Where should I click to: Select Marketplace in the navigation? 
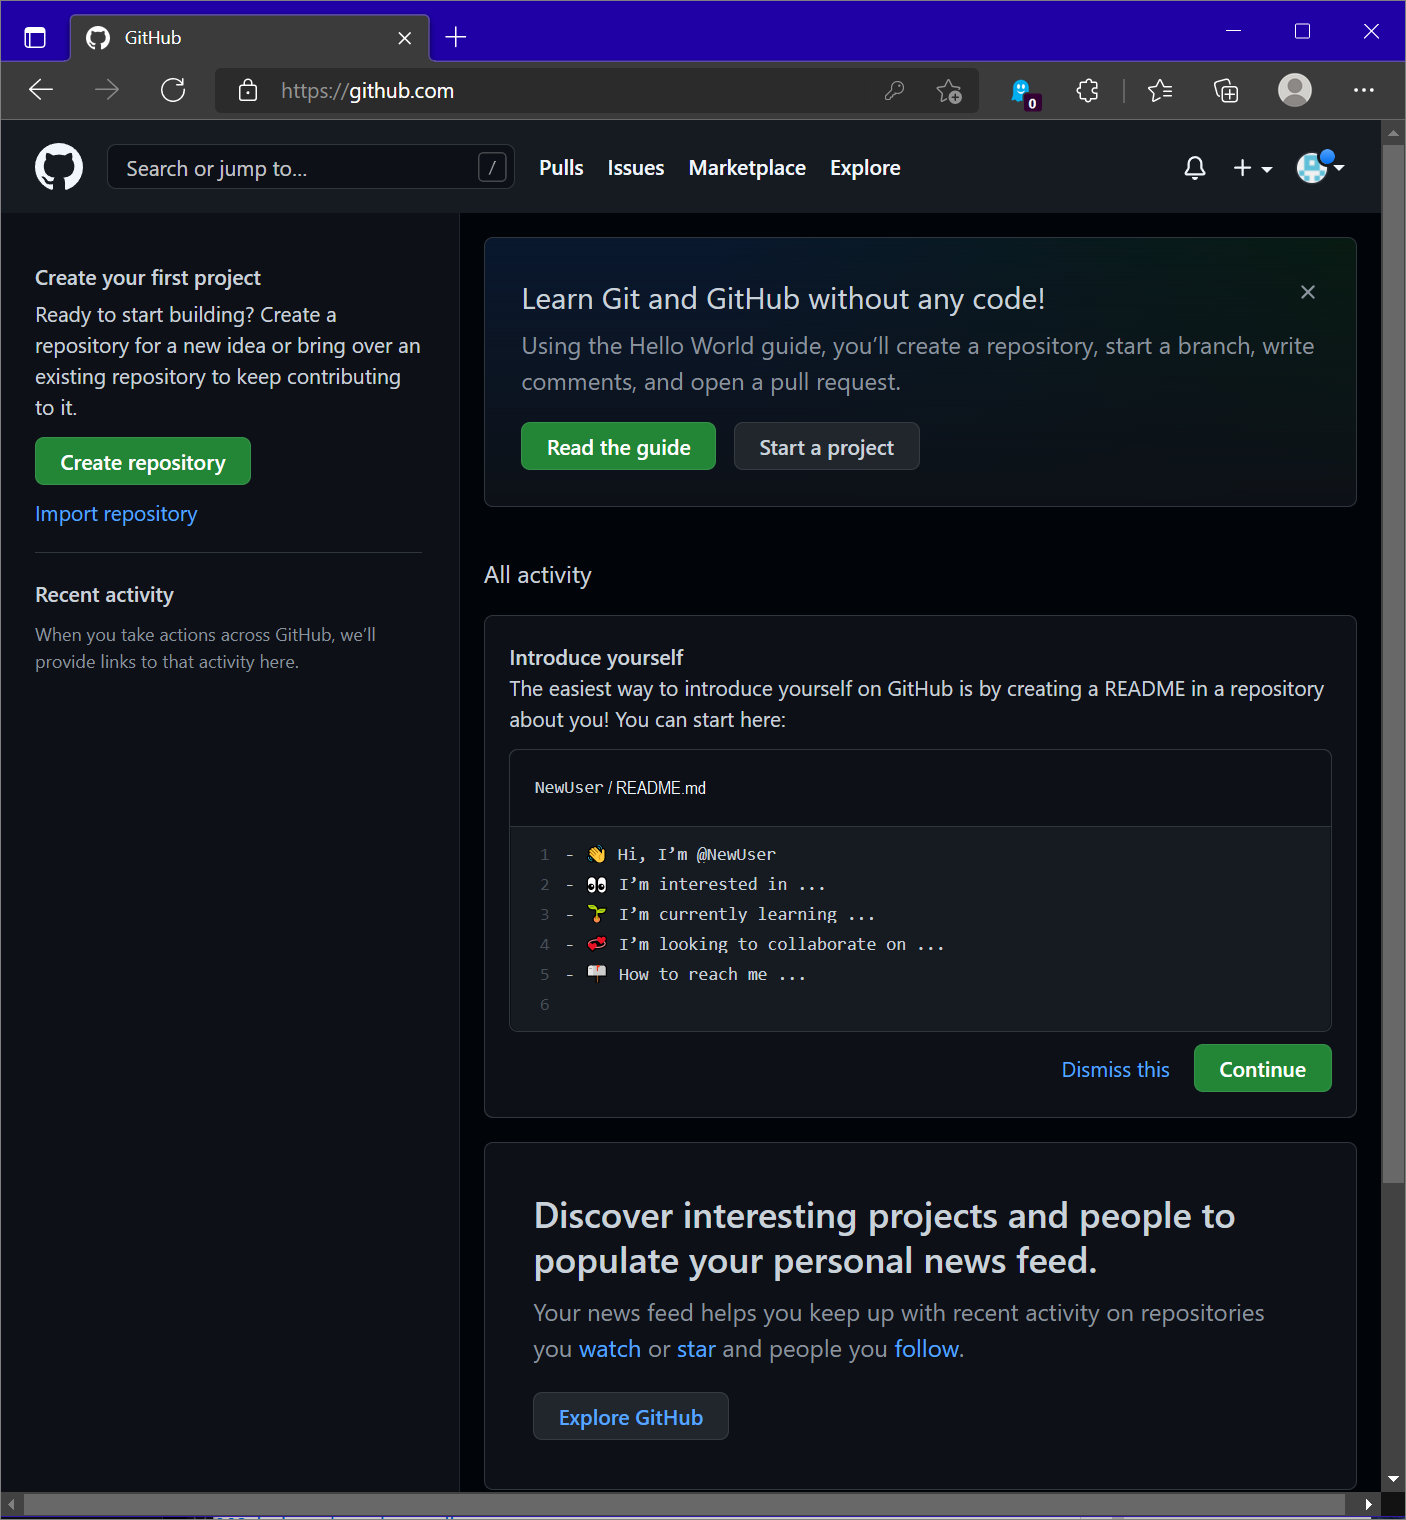point(747,167)
